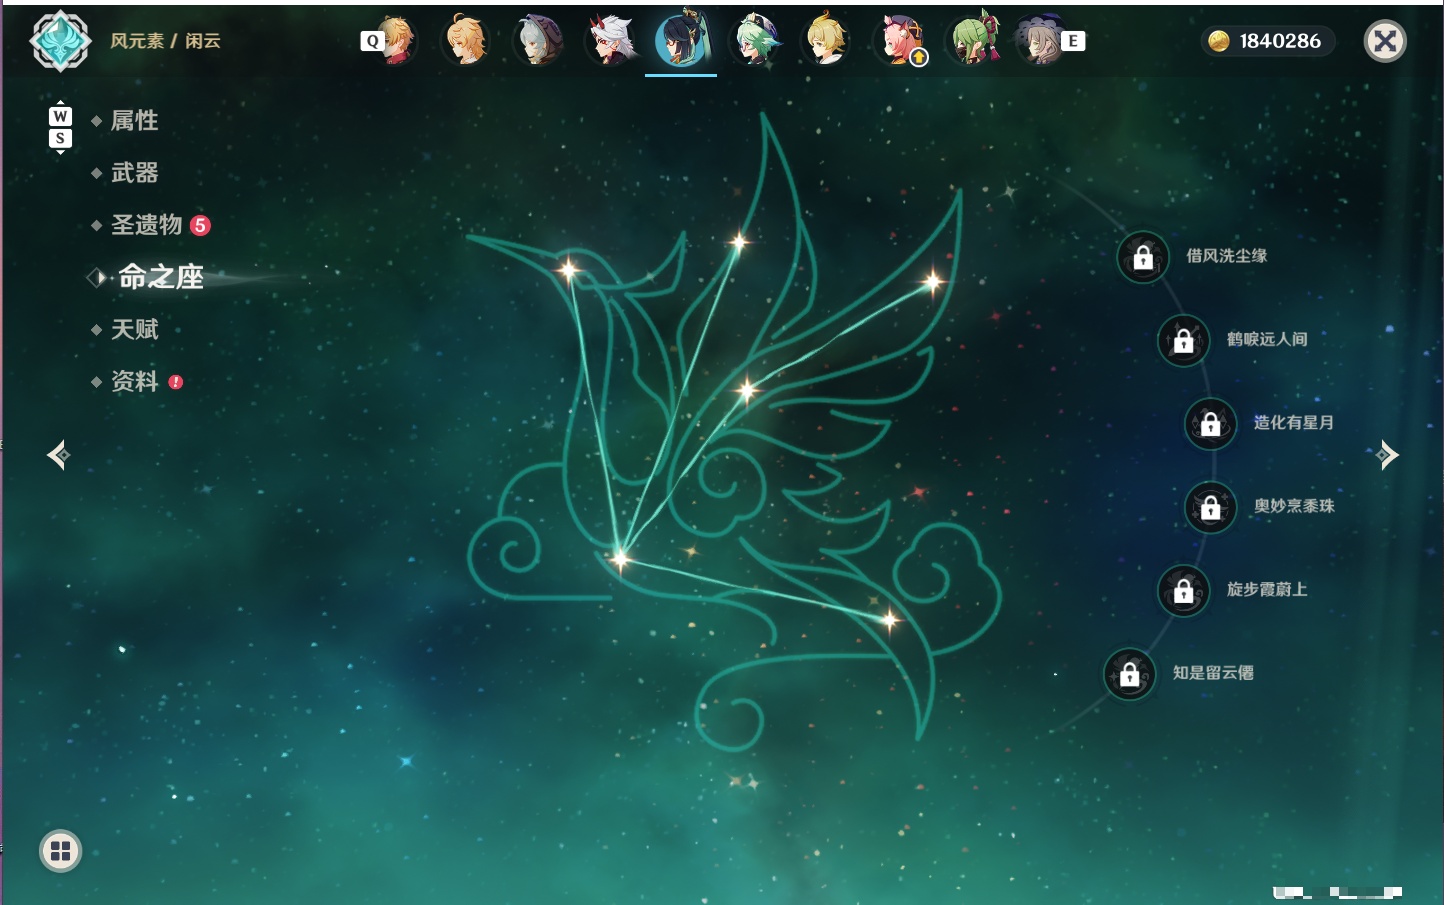Open the grid menu icon at bottom left
The width and height of the screenshot is (1444, 905).
pos(60,851)
